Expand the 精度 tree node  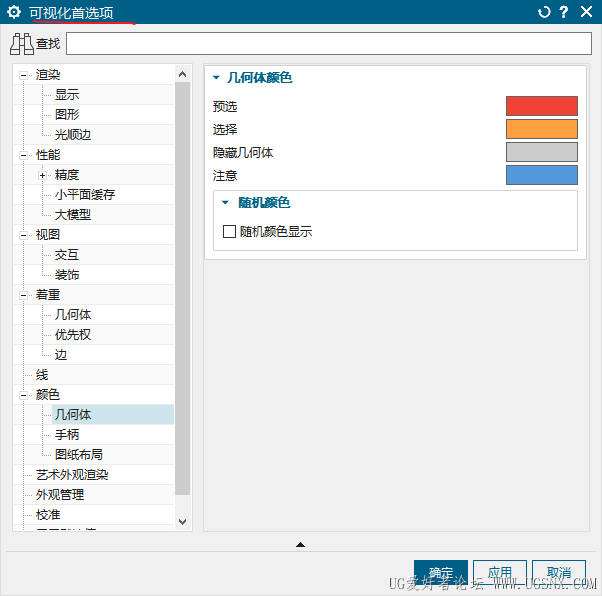(42, 175)
